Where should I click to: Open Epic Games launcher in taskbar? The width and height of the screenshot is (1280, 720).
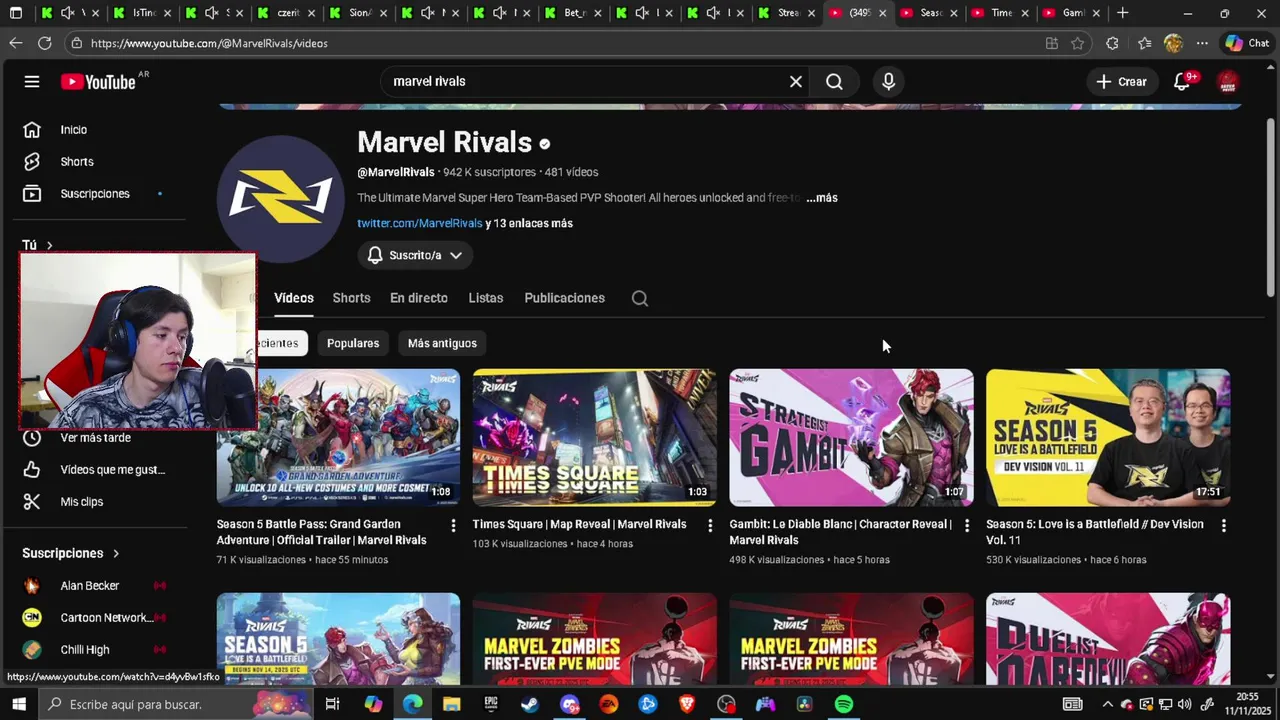click(x=491, y=704)
